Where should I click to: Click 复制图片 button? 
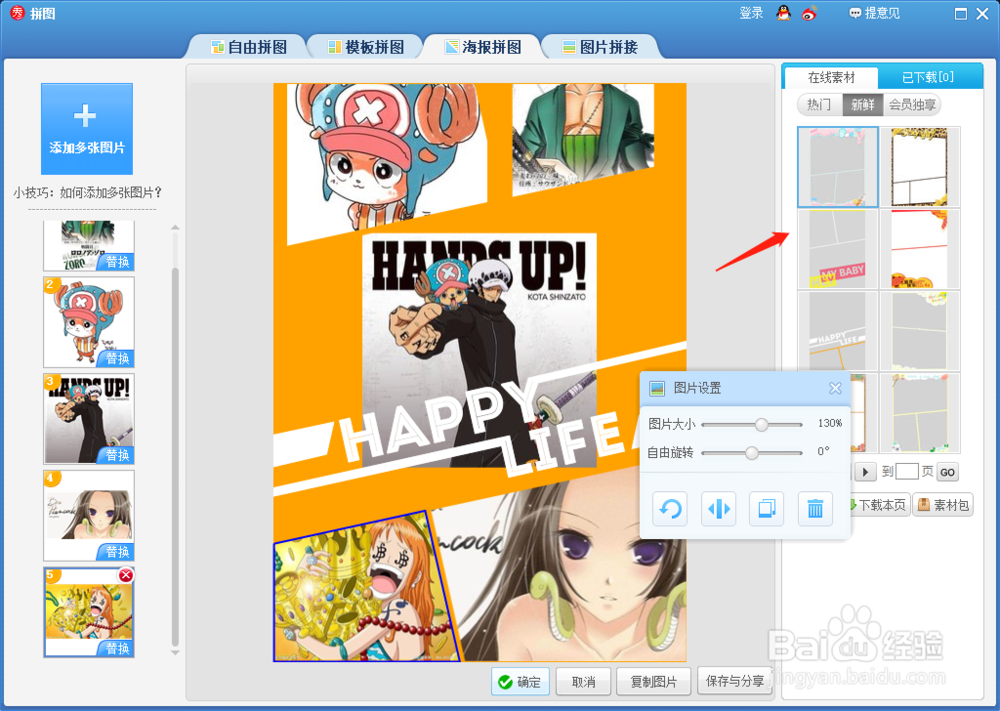[x=654, y=682]
